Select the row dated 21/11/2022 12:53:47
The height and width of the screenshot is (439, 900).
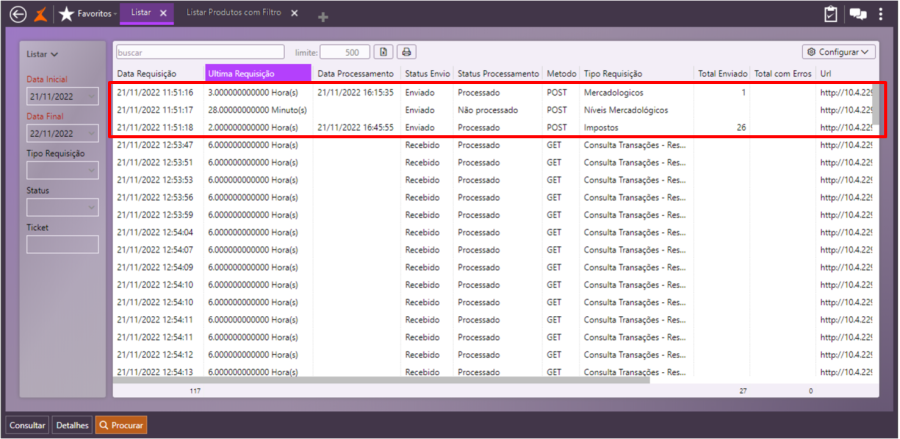pos(493,145)
